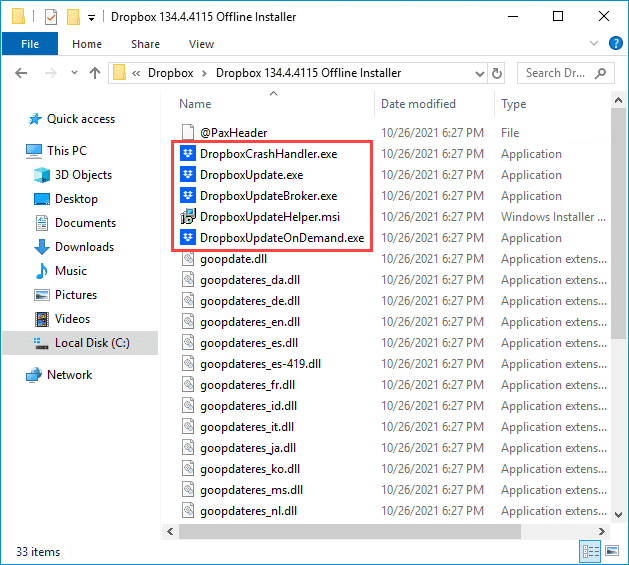Open Explorer help question mark

615,43
